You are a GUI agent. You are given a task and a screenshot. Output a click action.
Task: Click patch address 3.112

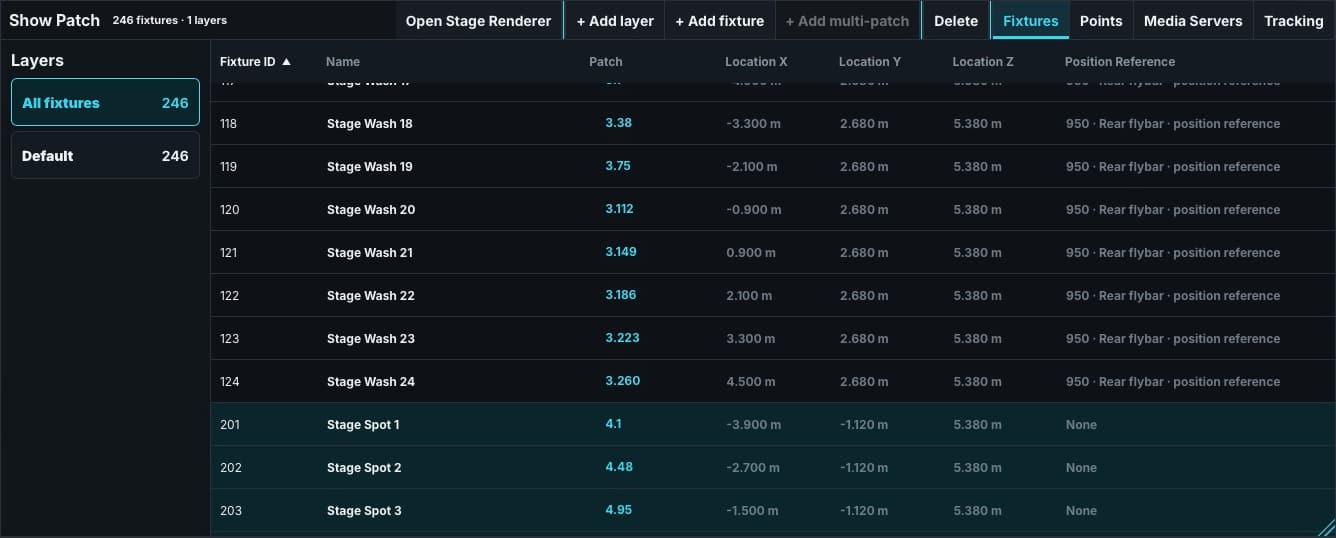tap(619, 209)
